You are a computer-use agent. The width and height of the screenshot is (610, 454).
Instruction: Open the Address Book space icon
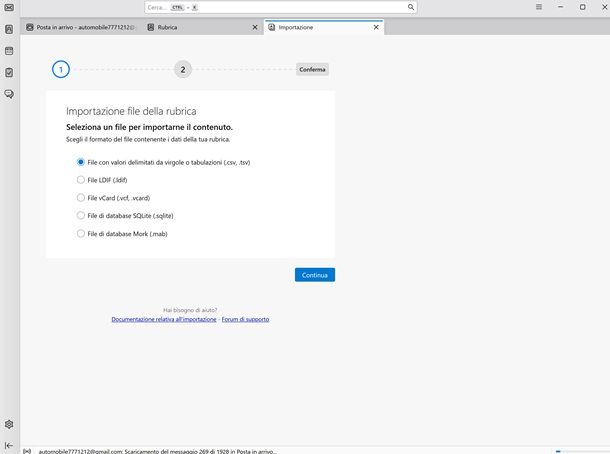click(x=9, y=29)
